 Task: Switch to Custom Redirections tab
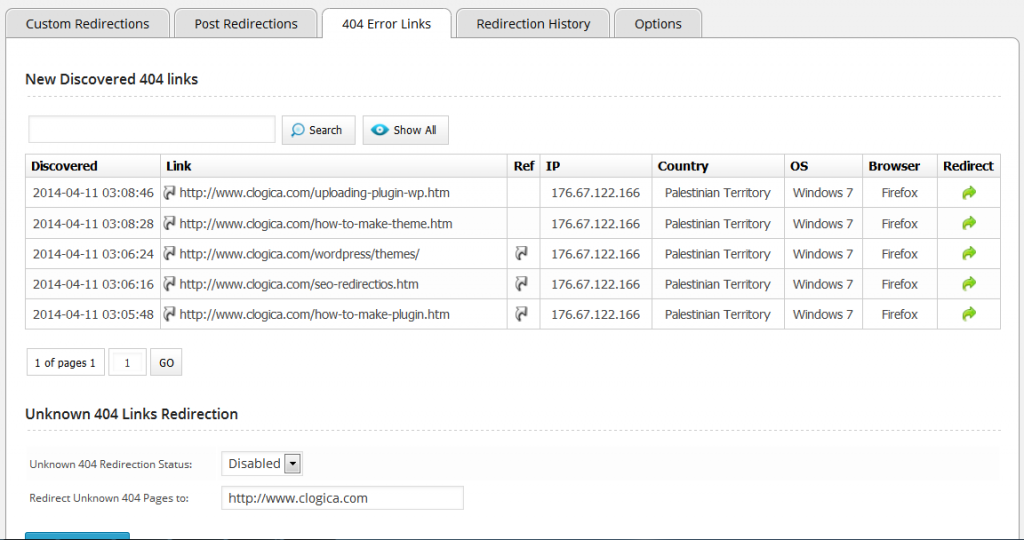pyautogui.click(x=87, y=23)
